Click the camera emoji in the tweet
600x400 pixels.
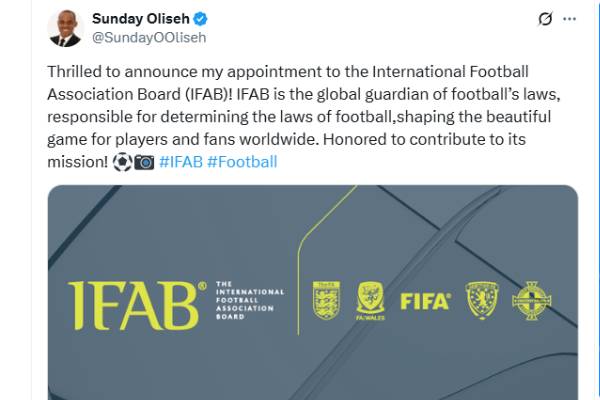pos(144,162)
